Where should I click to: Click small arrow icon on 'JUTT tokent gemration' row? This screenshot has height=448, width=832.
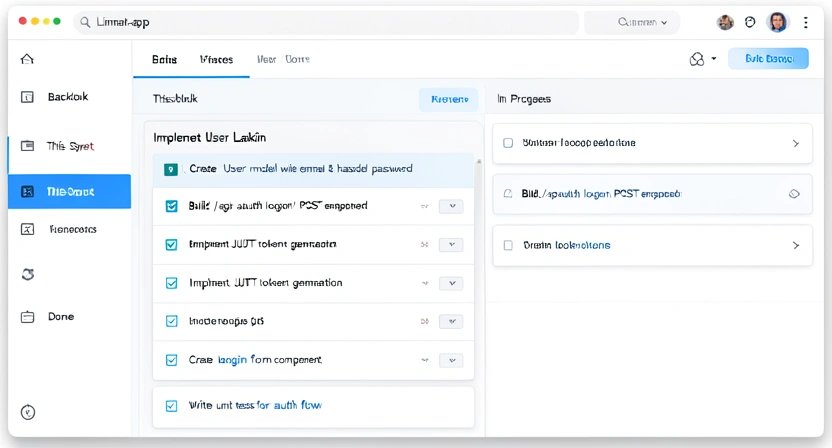point(424,283)
